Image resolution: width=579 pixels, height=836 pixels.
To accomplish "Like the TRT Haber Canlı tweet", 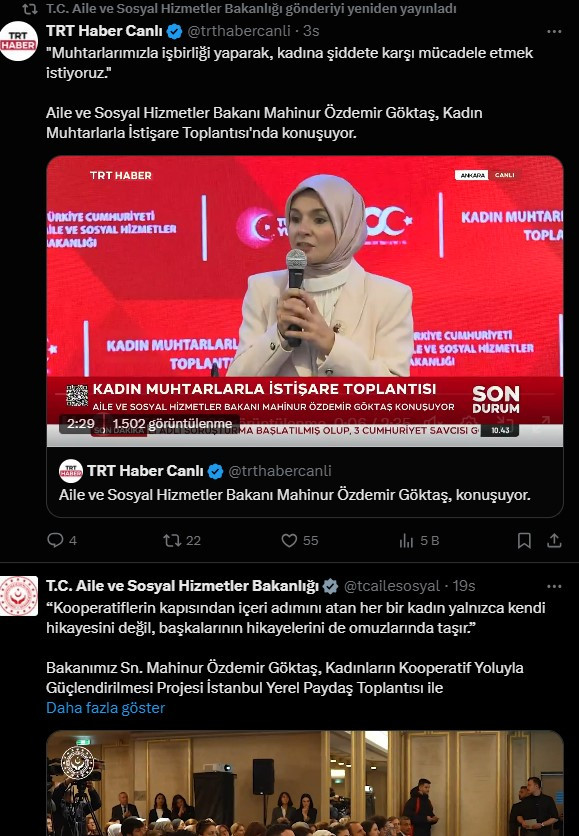I will pyautogui.click(x=289, y=541).
